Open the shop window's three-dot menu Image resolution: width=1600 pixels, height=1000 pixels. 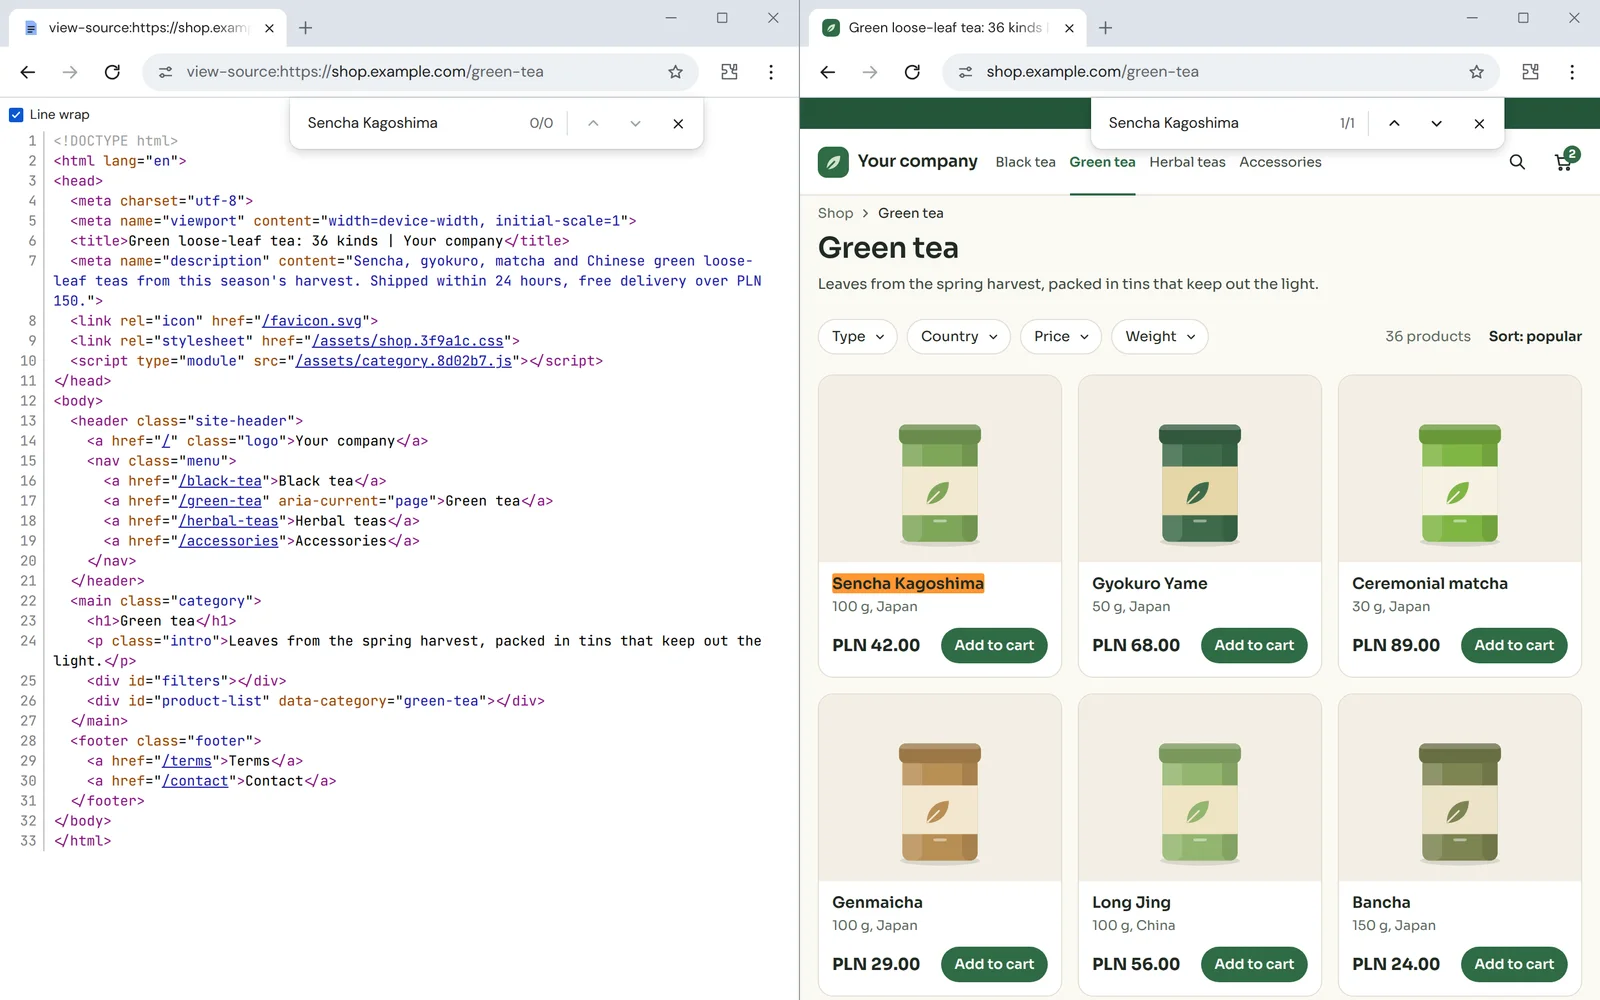tap(1572, 72)
